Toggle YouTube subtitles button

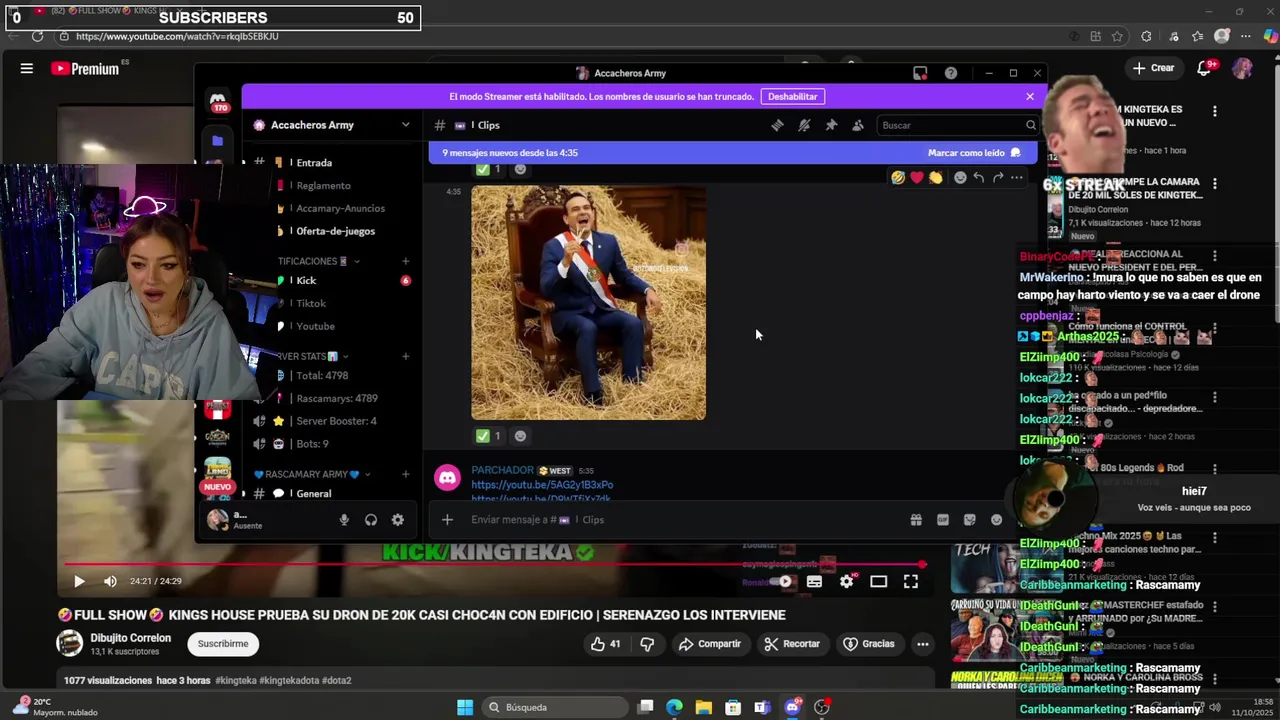pos(814,581)
